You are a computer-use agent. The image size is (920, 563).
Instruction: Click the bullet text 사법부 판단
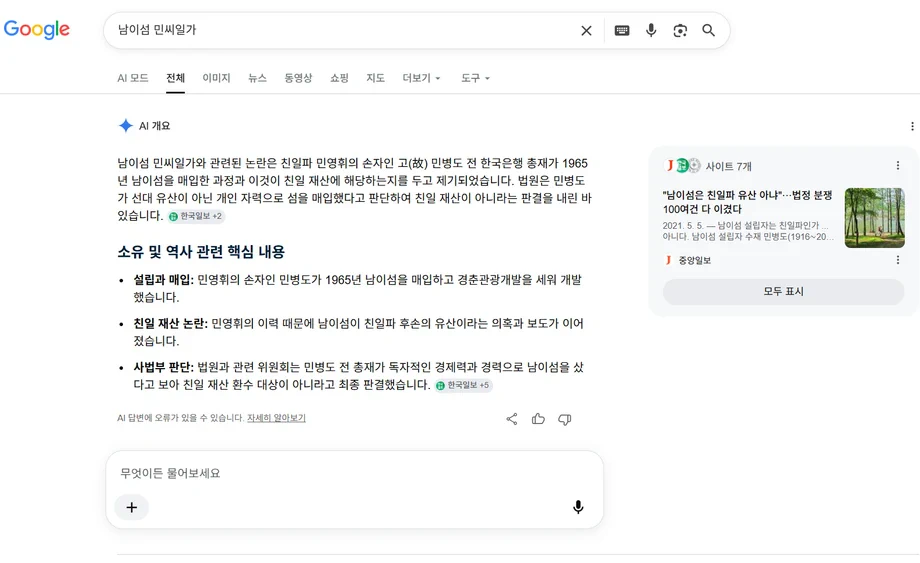pyautogui.click(x=163, y=367)
